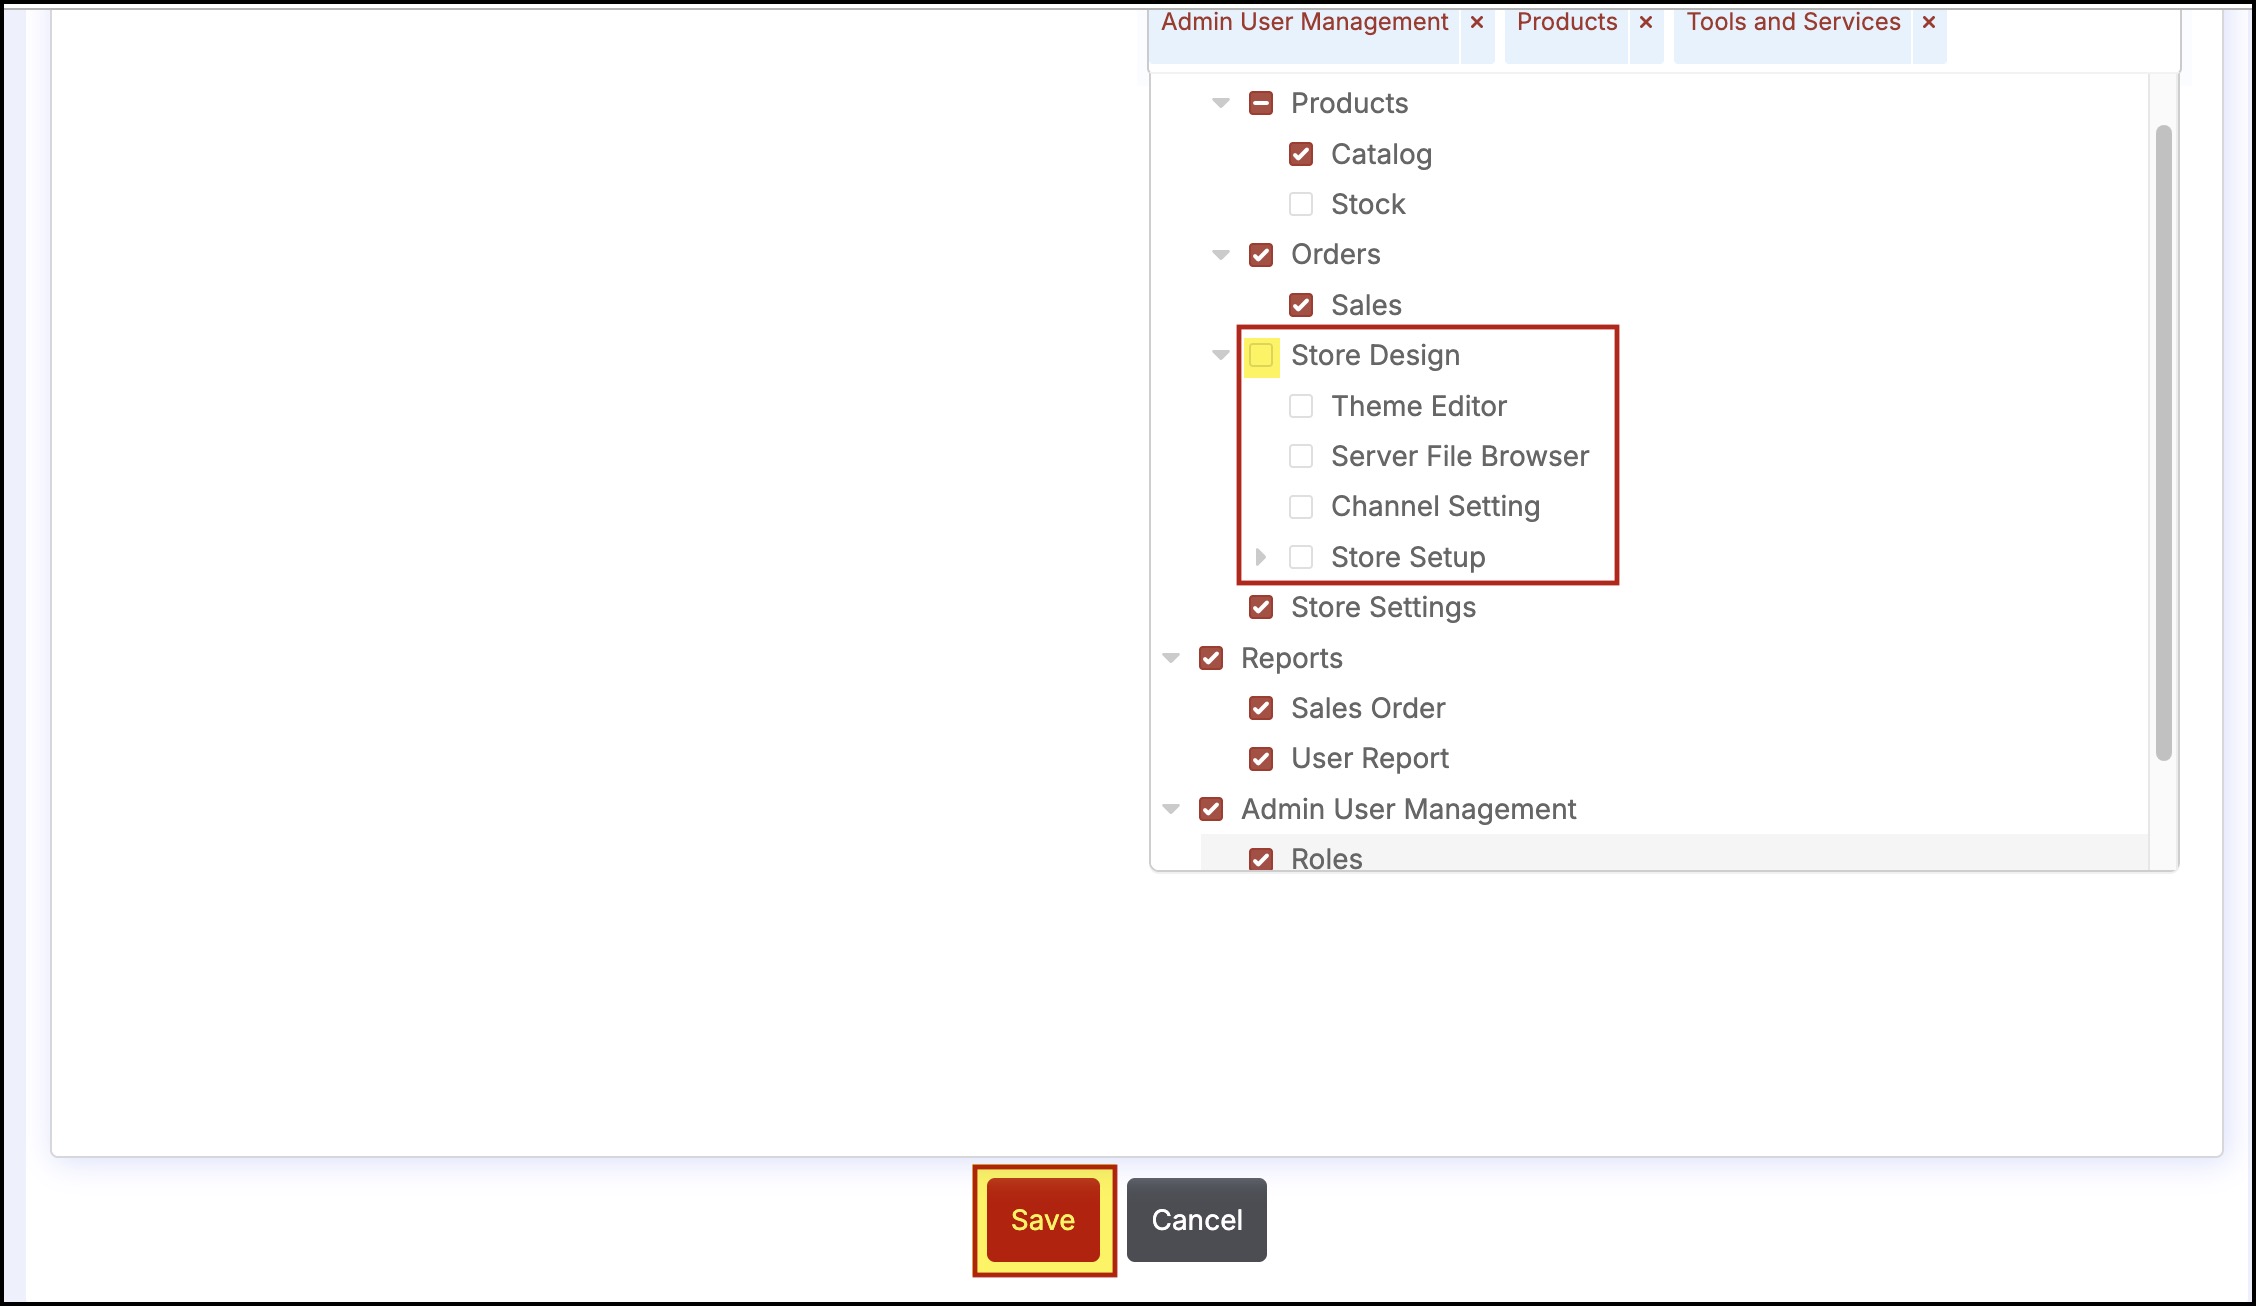Collapse the Orders tree node
2256x1306 pixels.
(x=1220, y=254)
